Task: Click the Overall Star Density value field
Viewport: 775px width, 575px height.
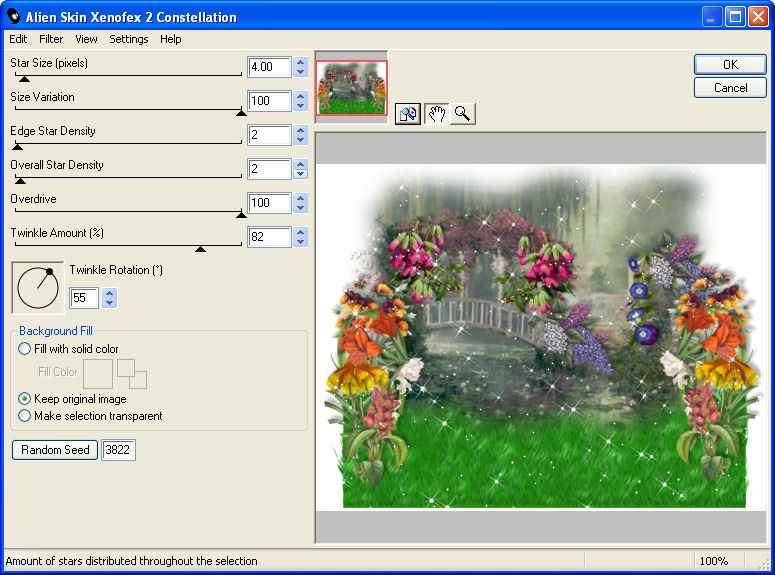Action: [x=269, y=169]
